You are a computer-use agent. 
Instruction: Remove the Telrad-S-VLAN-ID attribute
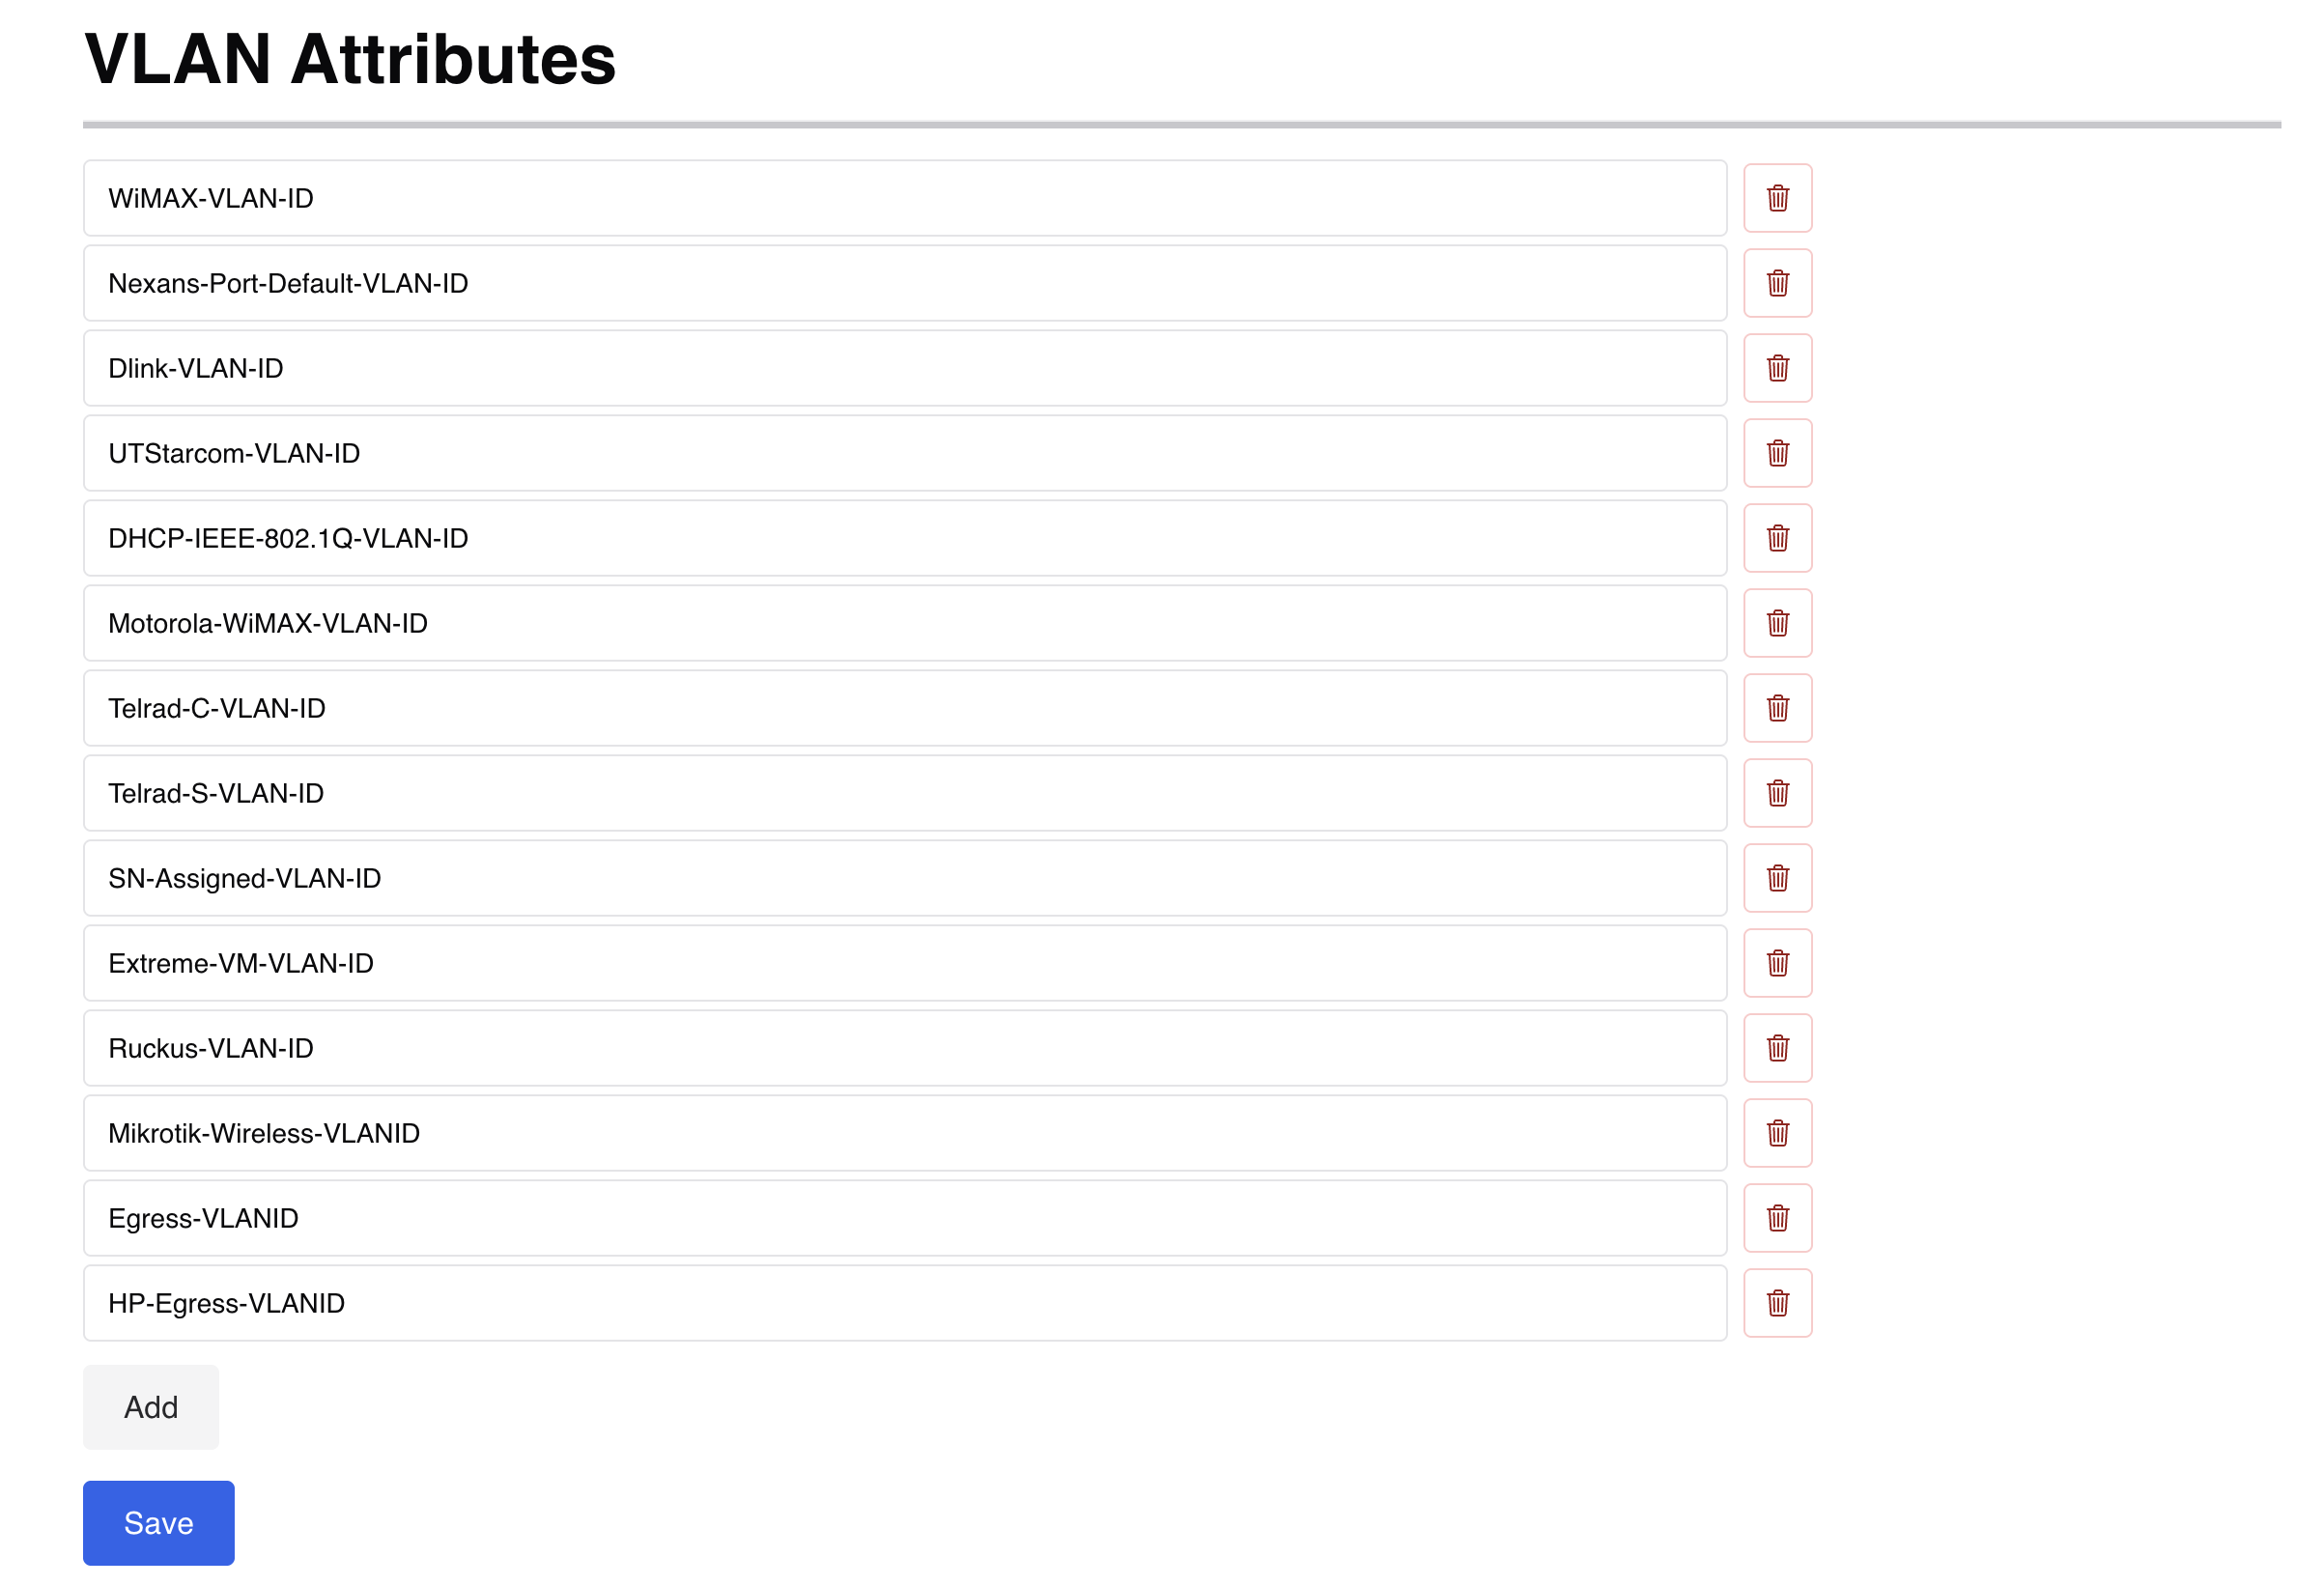tap(1777, 793)
